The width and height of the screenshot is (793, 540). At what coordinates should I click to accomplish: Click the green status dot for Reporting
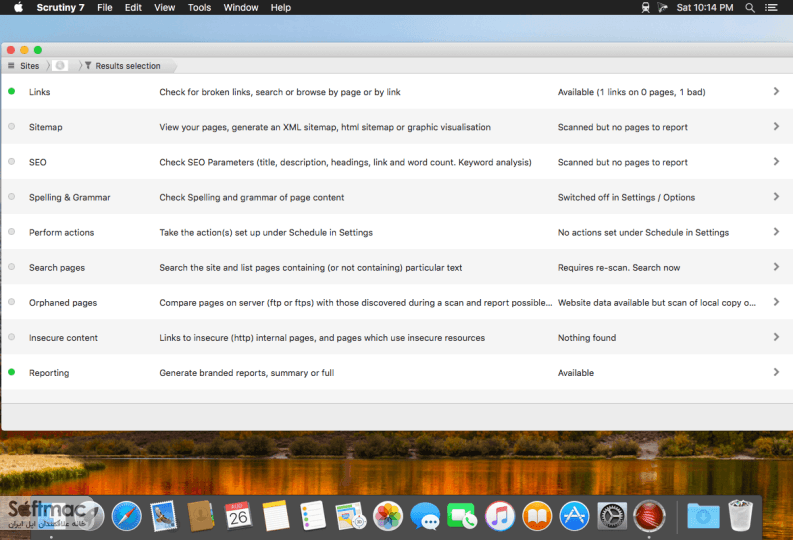click(12, 372)
